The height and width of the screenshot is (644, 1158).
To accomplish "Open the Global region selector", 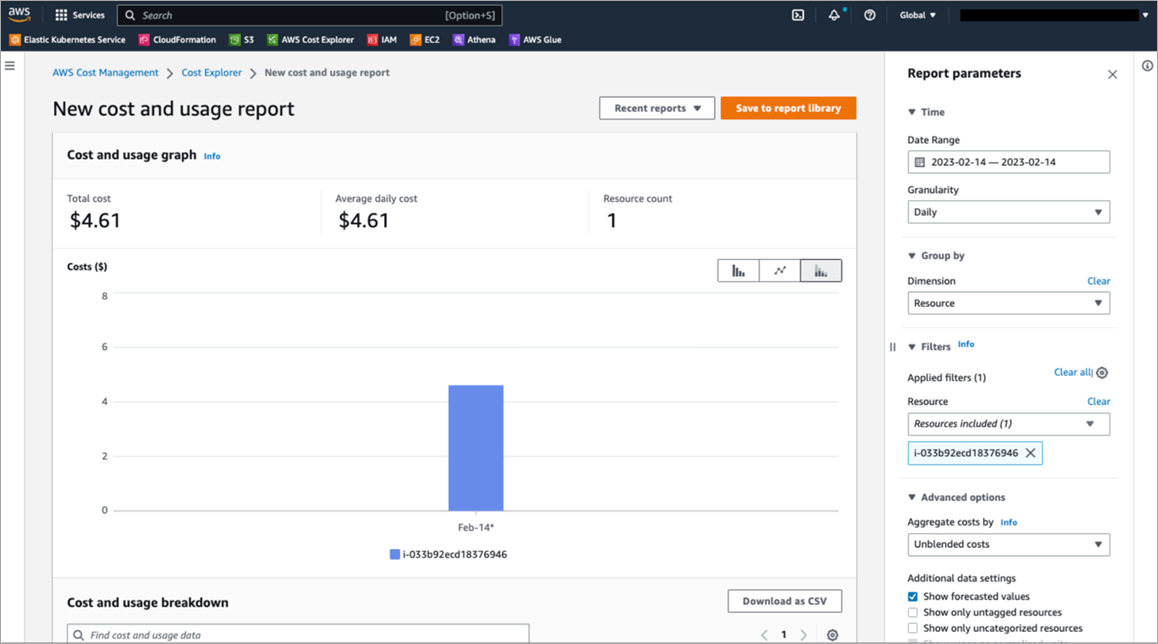I will [x=917, y=15].
